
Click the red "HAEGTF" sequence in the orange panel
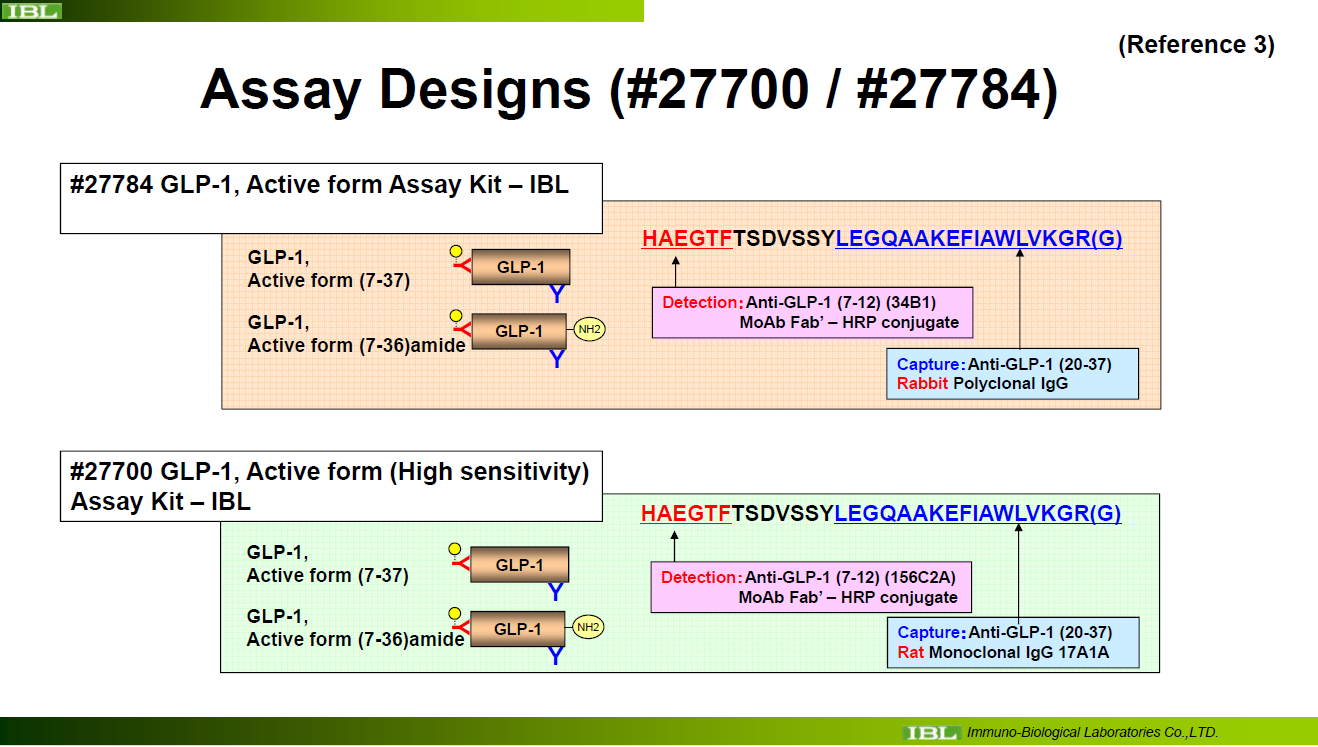click(x=688, y=239)
